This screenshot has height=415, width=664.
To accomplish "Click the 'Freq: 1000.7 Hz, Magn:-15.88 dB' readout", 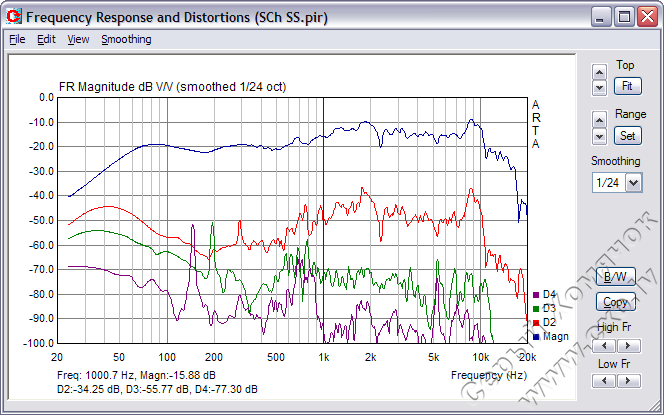I will (x=136, y=375).
